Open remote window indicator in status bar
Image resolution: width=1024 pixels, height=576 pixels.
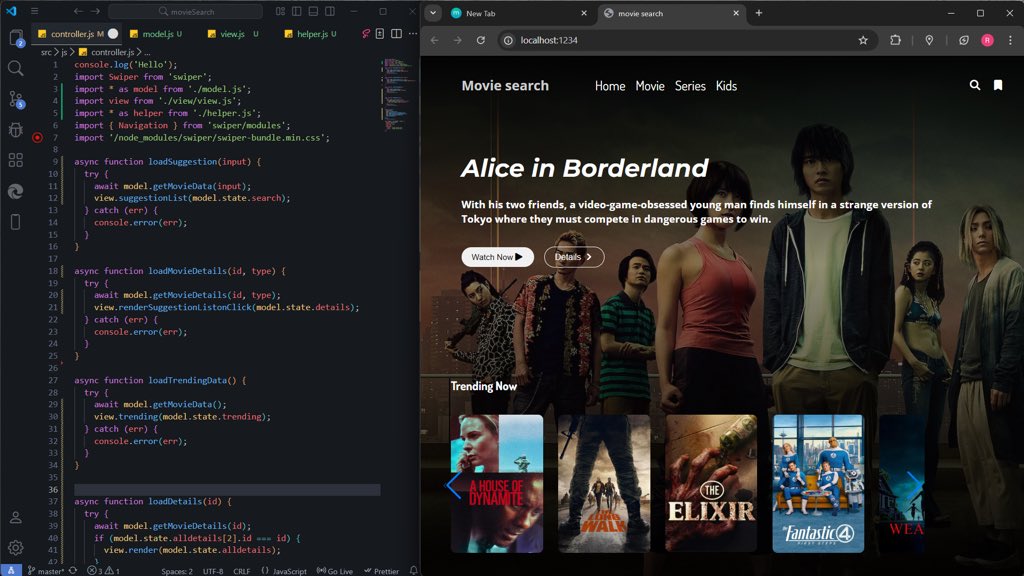click(x=11, y=570)
